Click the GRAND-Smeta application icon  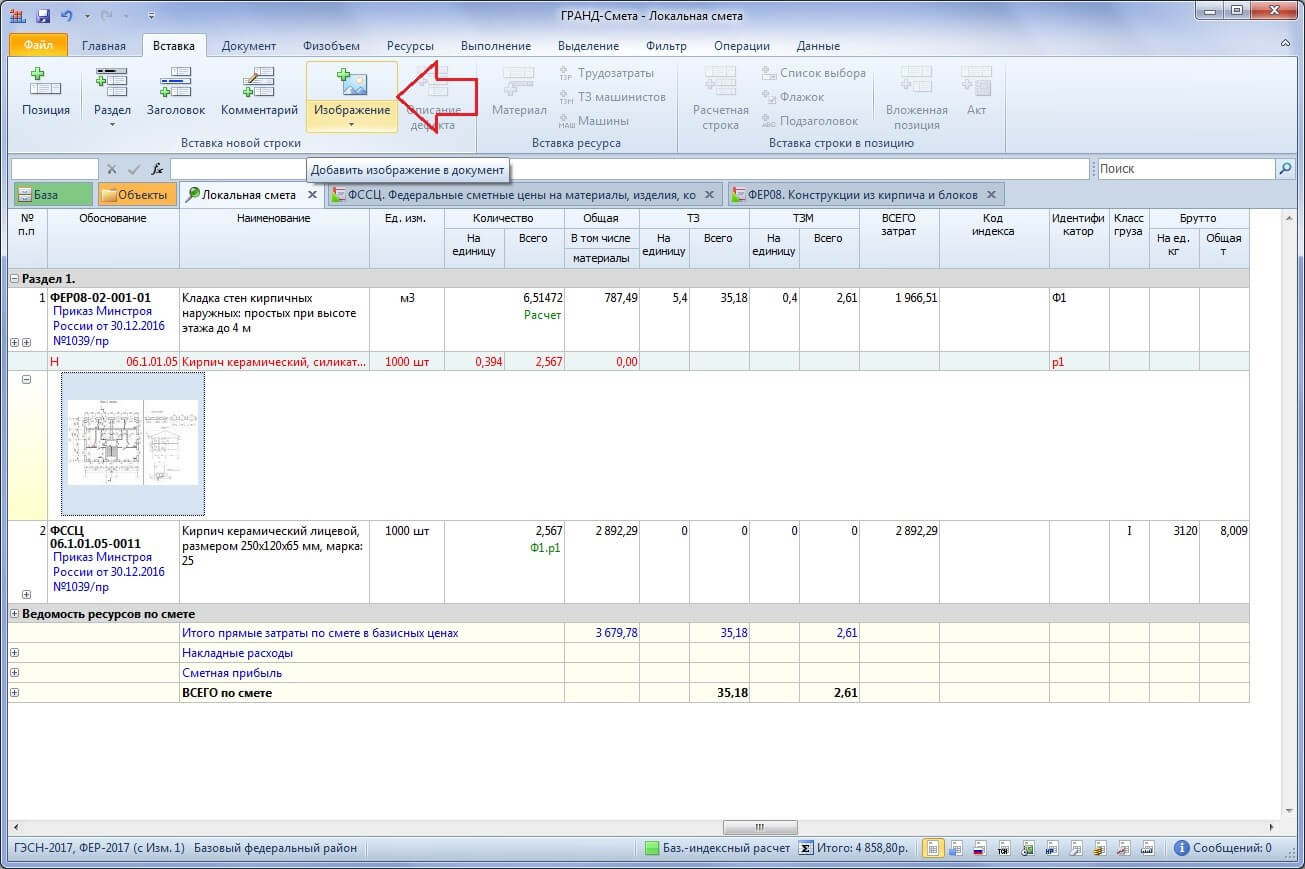[x=16, y=16]
